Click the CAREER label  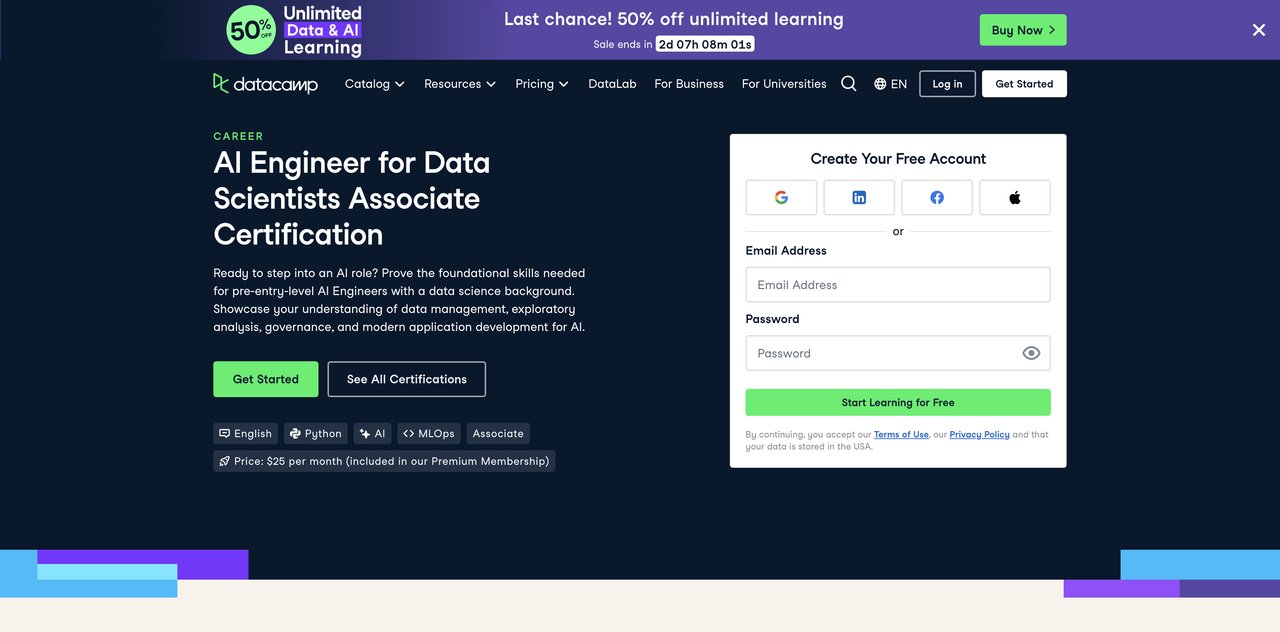238,136
